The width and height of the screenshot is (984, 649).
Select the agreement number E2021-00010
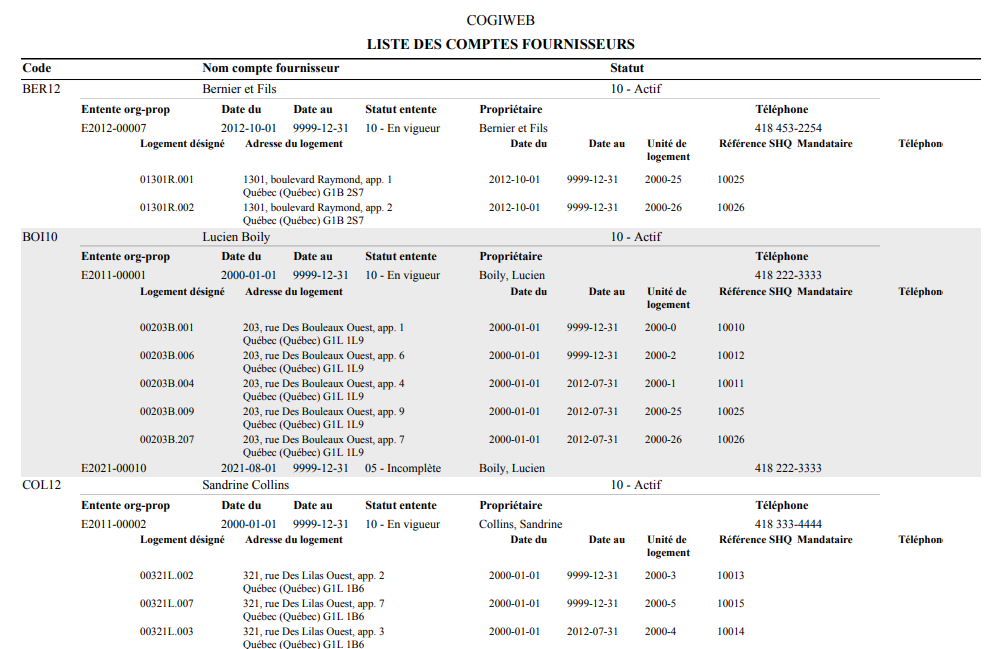pos(114,468)
